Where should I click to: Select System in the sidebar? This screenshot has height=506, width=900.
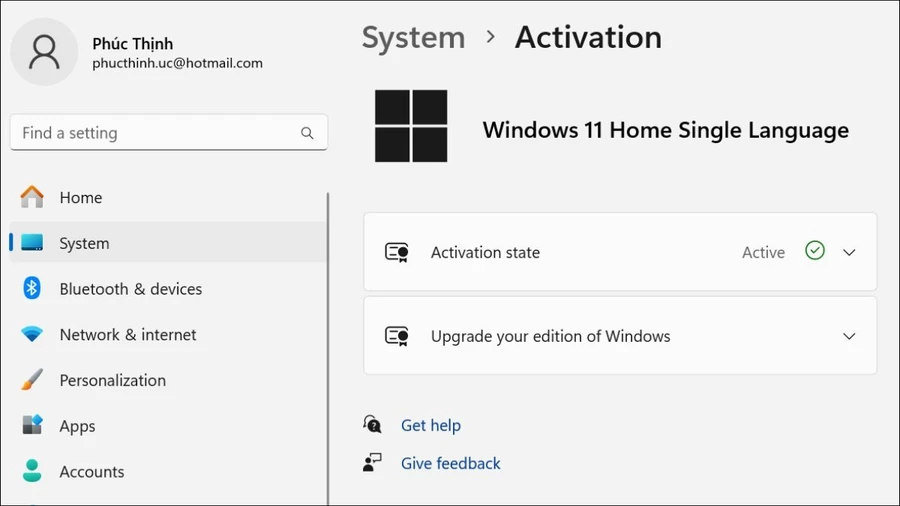click(x=169, y=243)
